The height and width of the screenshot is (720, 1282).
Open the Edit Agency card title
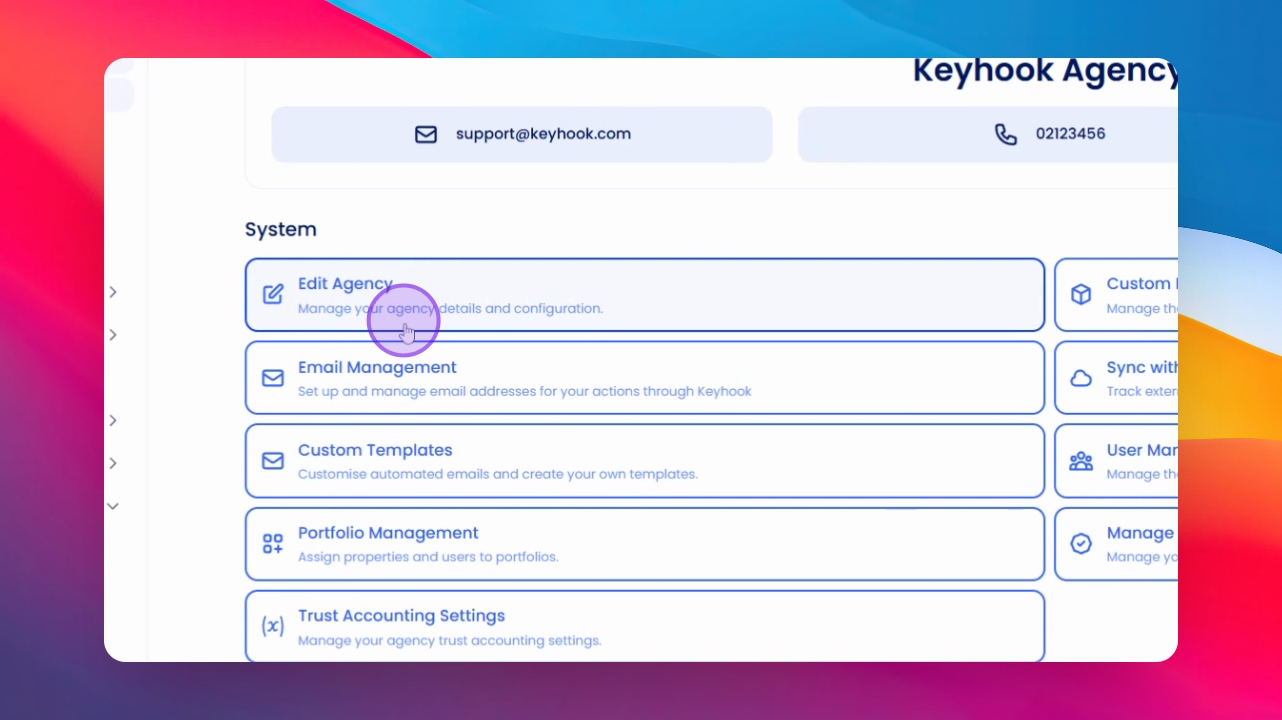[345, 284]
